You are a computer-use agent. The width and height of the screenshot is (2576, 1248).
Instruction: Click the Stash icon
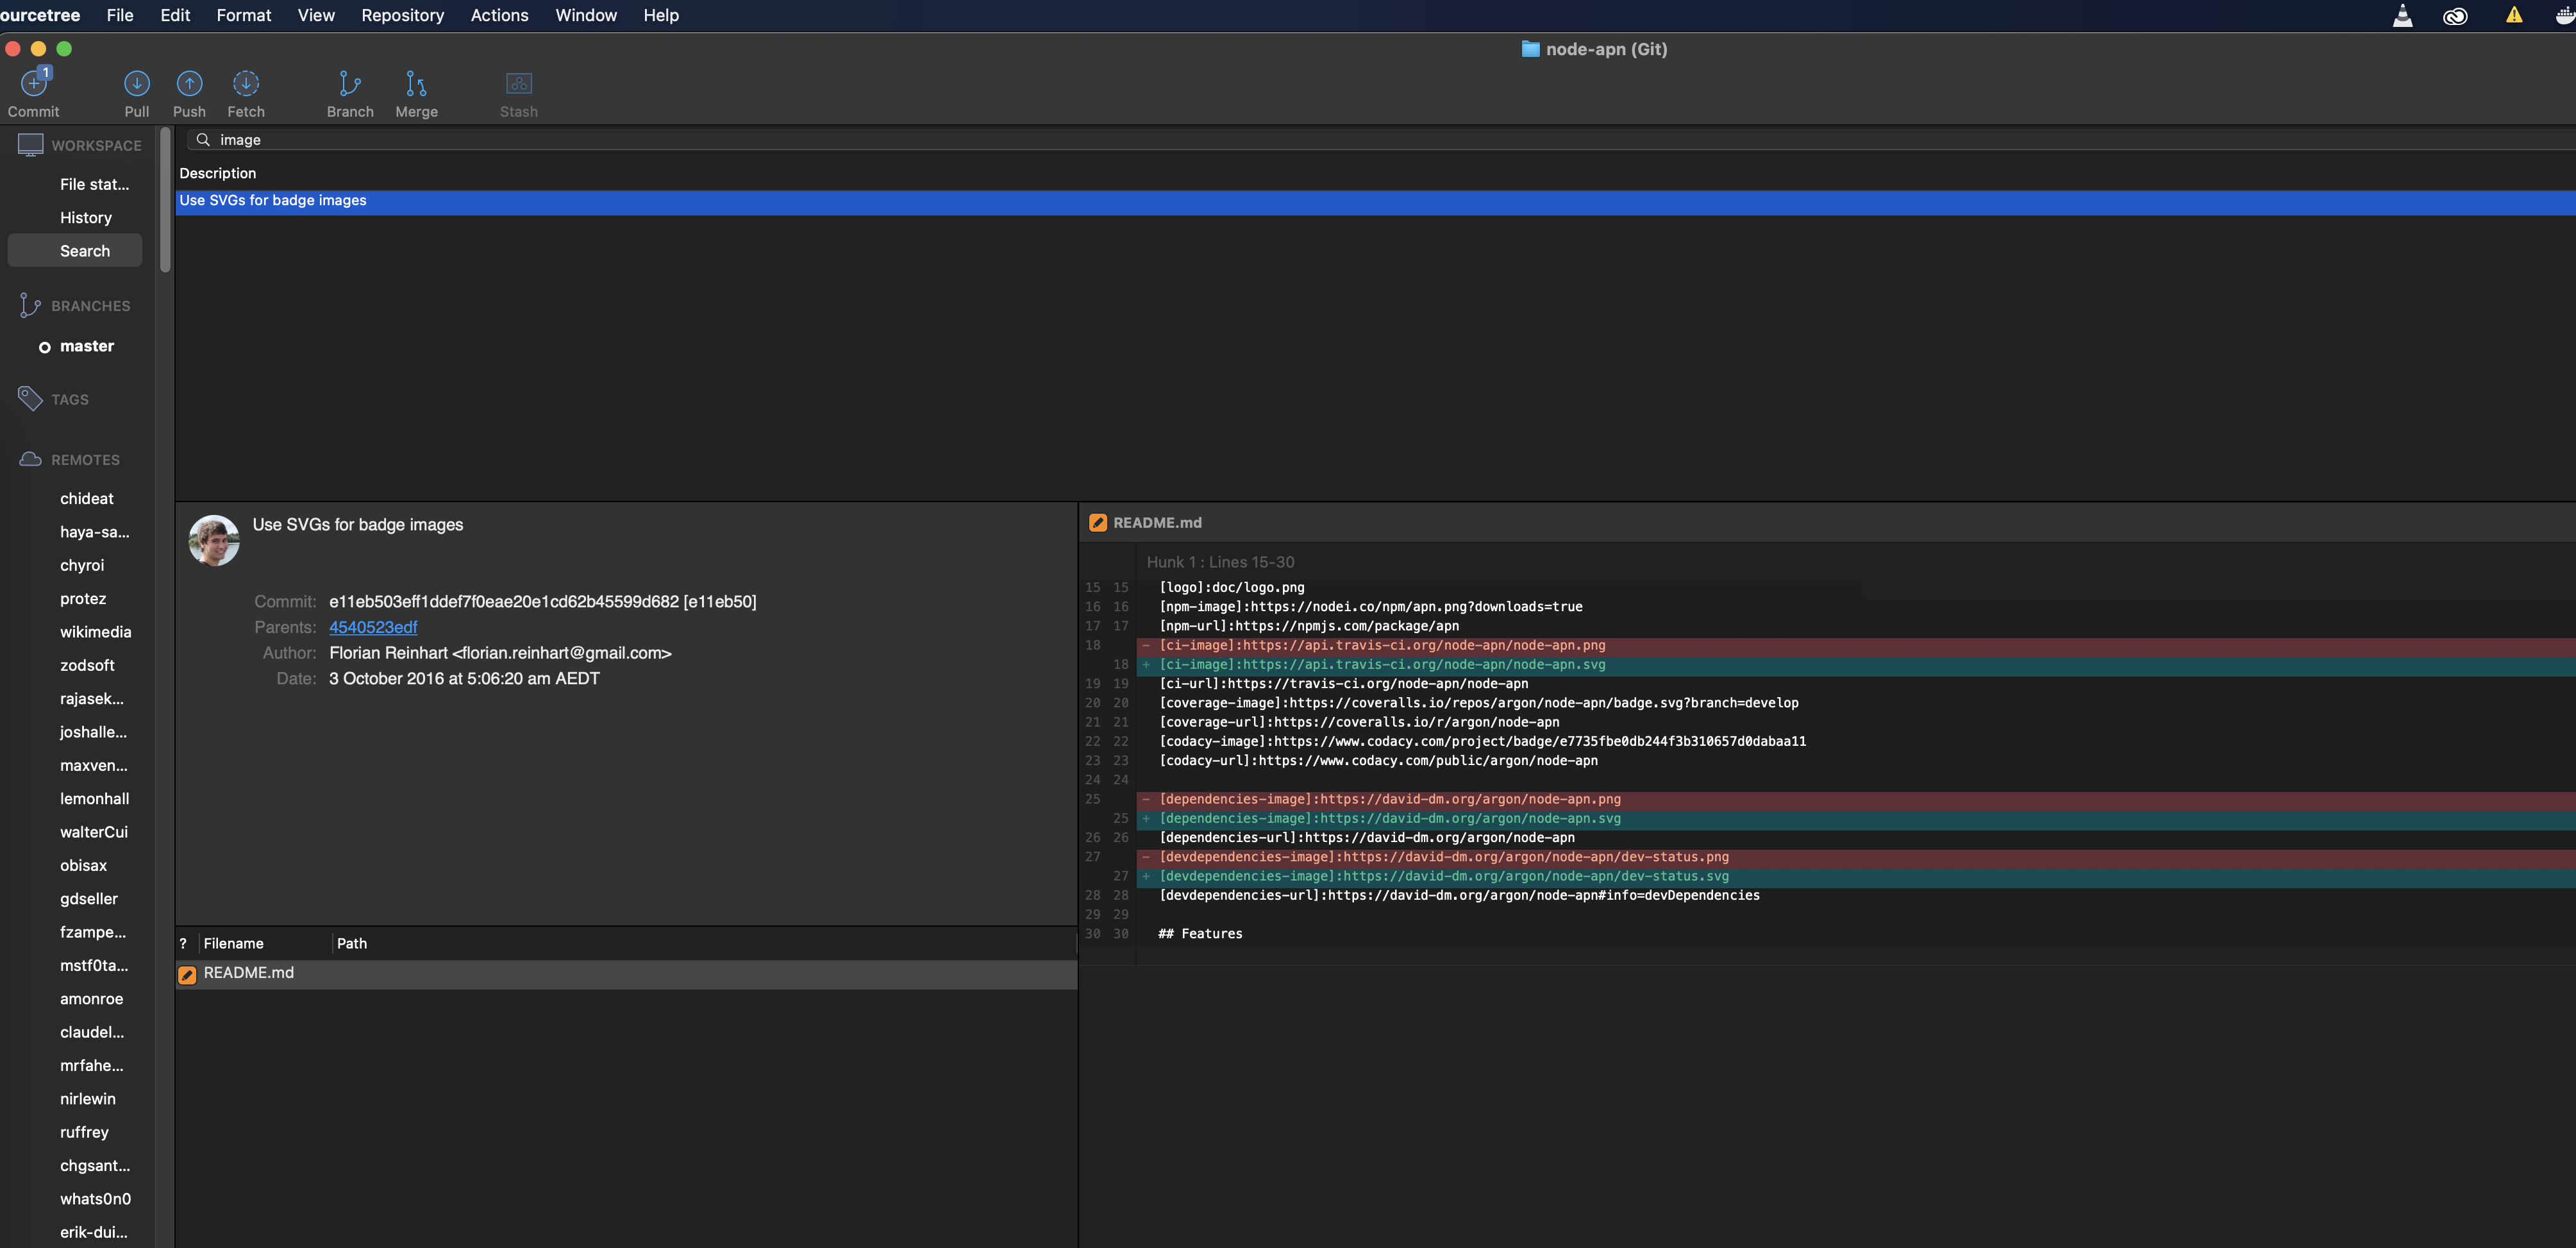pos(518,85)
